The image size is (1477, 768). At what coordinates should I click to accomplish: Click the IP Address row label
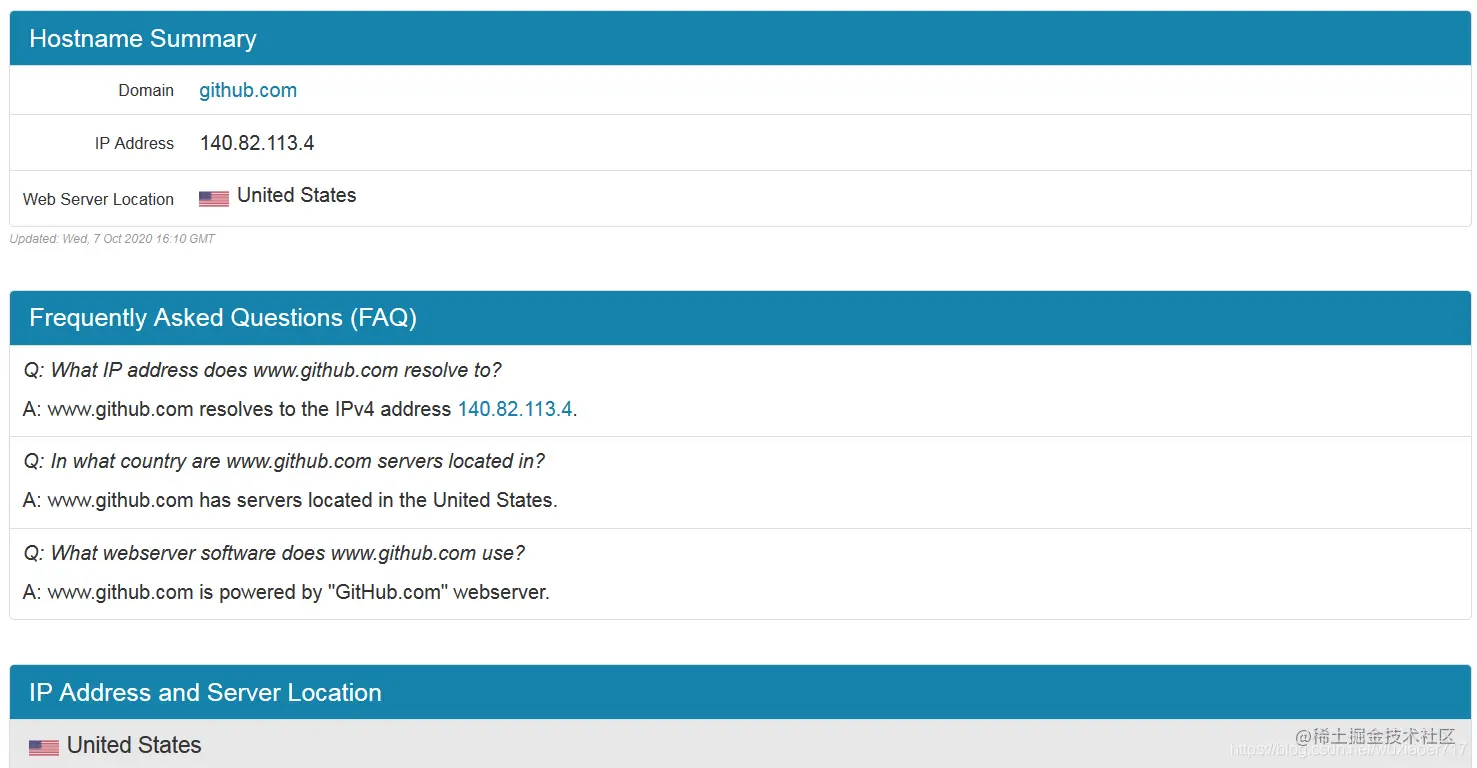[x=134, y=143]
